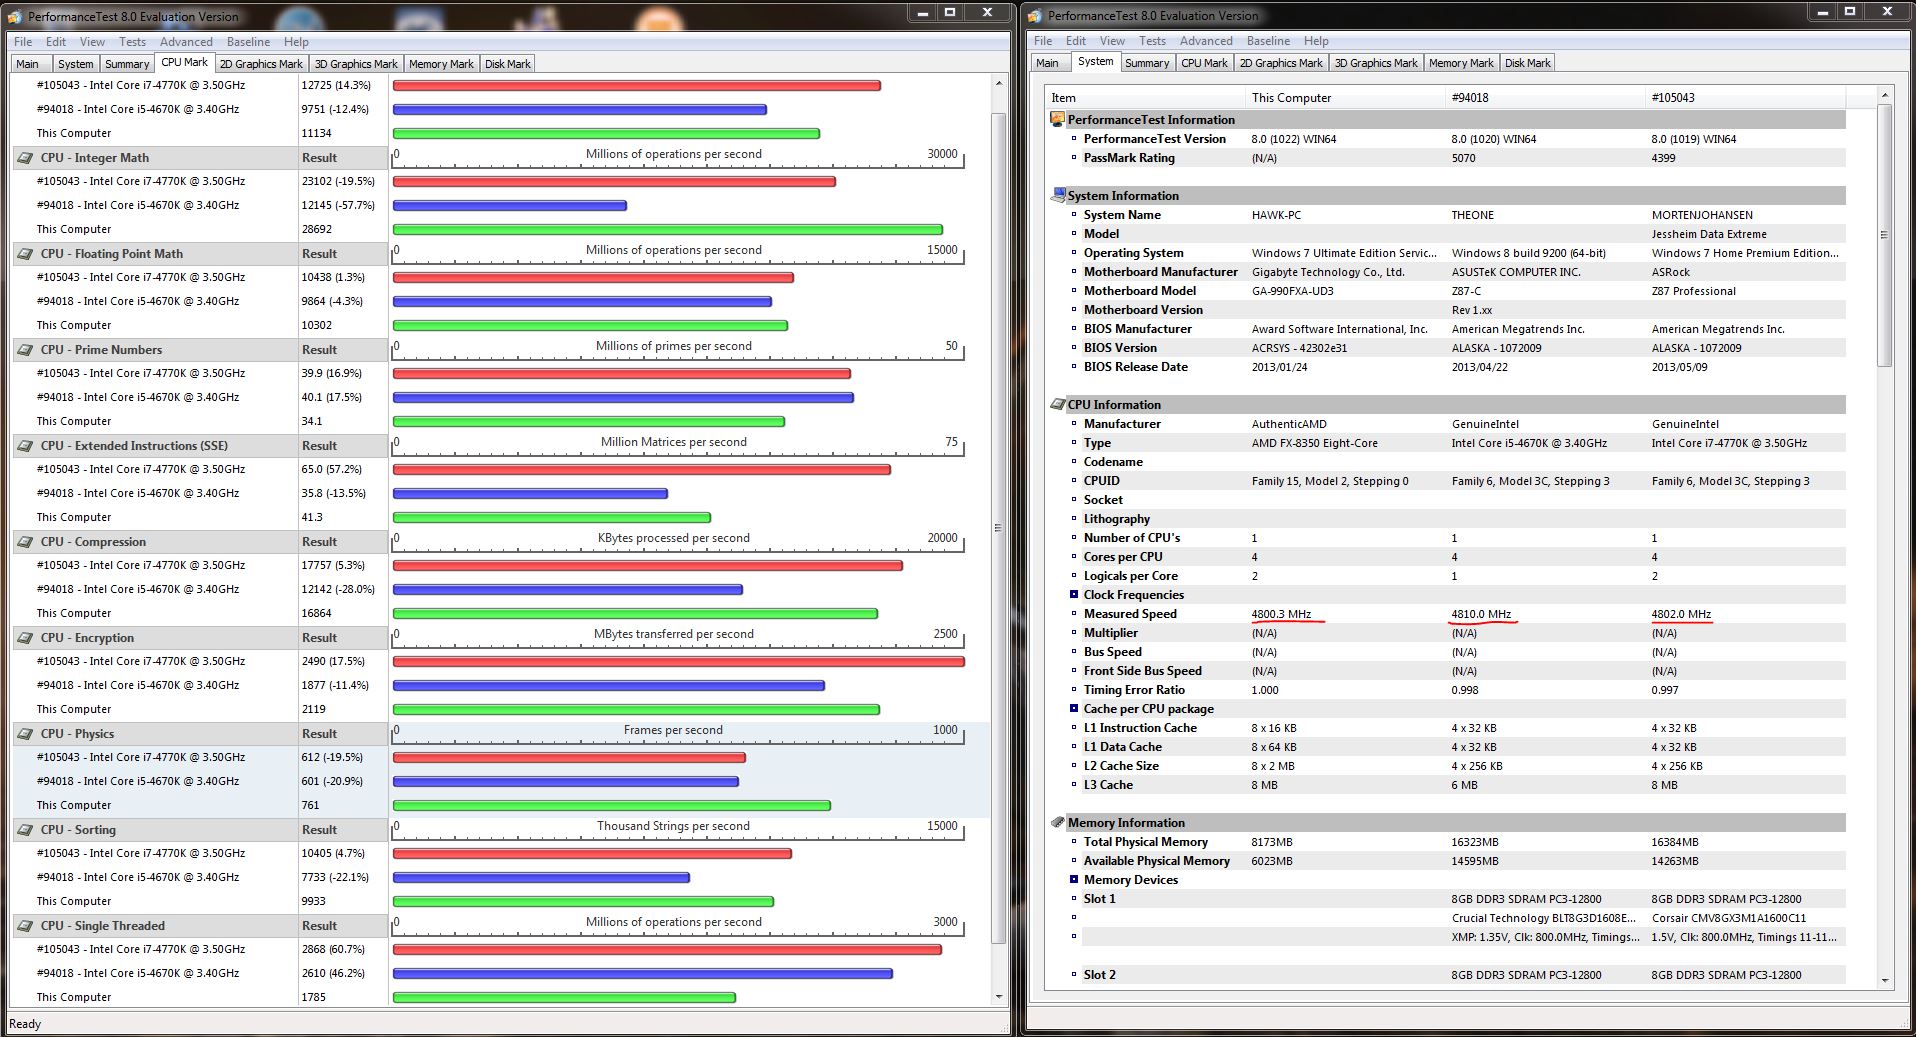Click the right window's scroll-up arrow
The width and height of the screenshot is (1916, 1037).
click(x=1885, y=94)
